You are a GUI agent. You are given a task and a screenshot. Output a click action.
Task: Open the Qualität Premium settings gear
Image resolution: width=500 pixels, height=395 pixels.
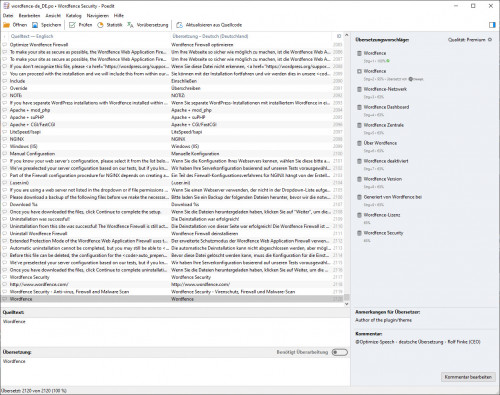point(490,40)
